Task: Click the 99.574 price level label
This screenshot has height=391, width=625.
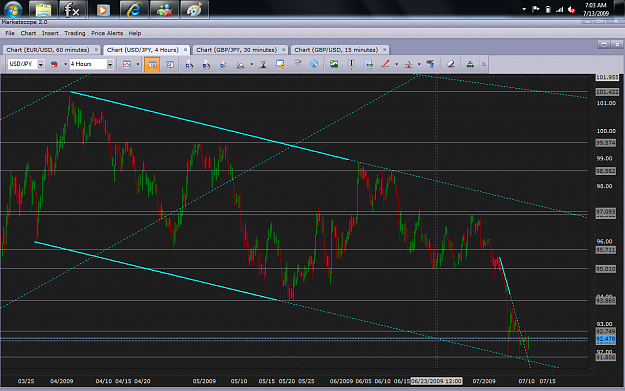Action: pyautogui.click(x=605, y=143)
